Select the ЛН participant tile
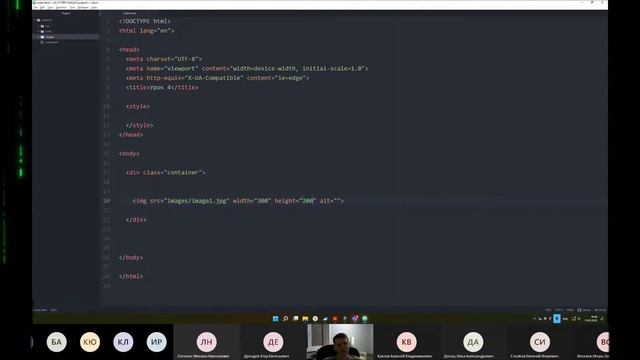Screen dimensions: 640x360 tap(207, 342)
